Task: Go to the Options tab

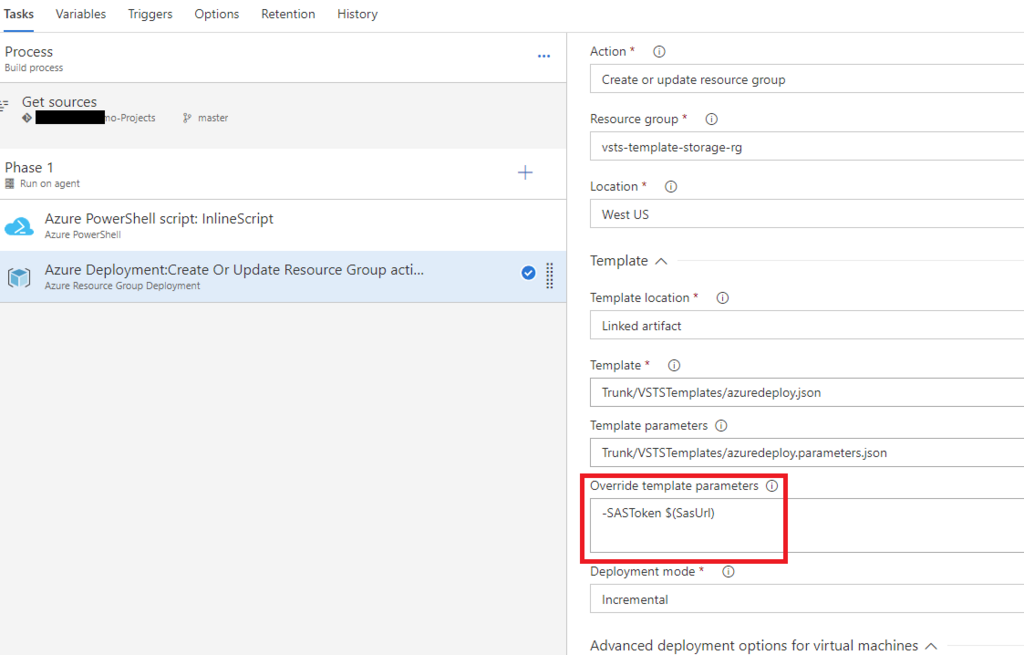Action: 217,14
